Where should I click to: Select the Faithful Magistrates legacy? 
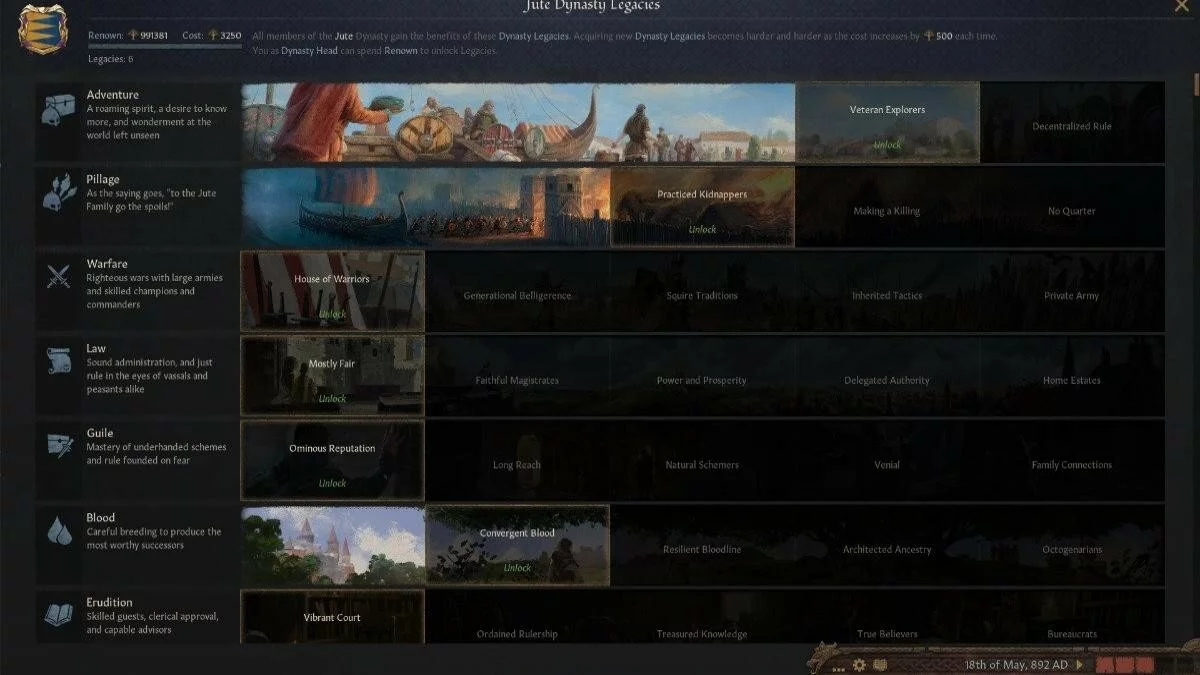click(x=517, y=376)
